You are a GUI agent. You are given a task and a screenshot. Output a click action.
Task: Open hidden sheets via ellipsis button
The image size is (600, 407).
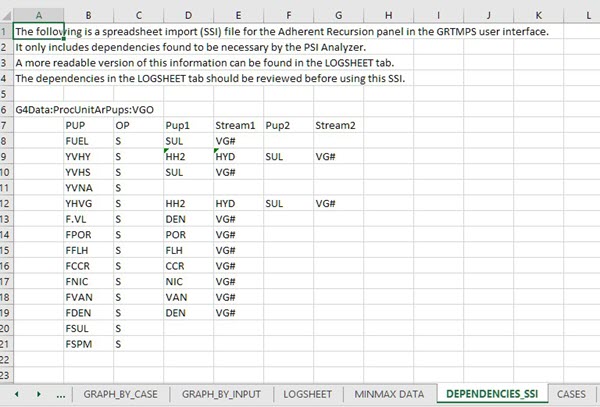pos(63,394)
